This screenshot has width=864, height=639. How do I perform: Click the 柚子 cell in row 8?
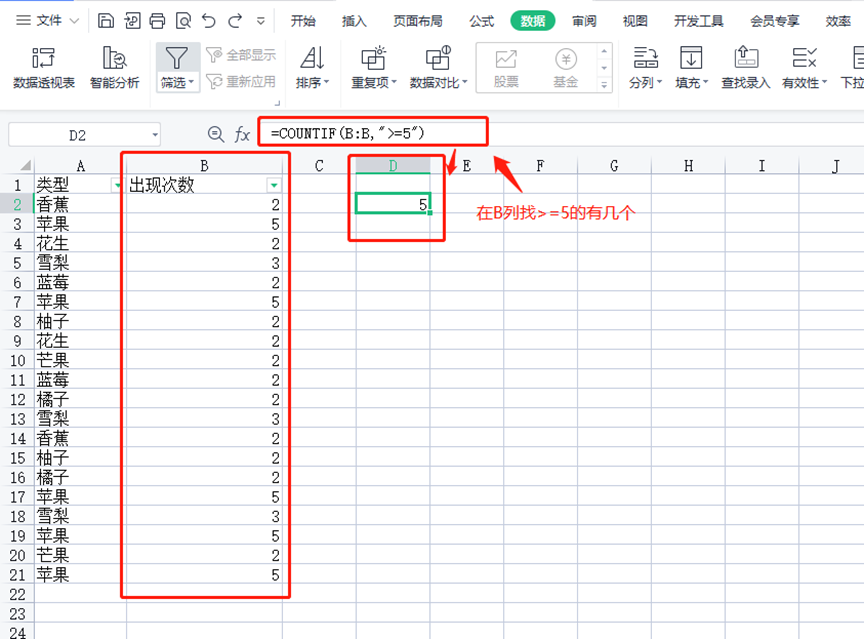(80, 321)
